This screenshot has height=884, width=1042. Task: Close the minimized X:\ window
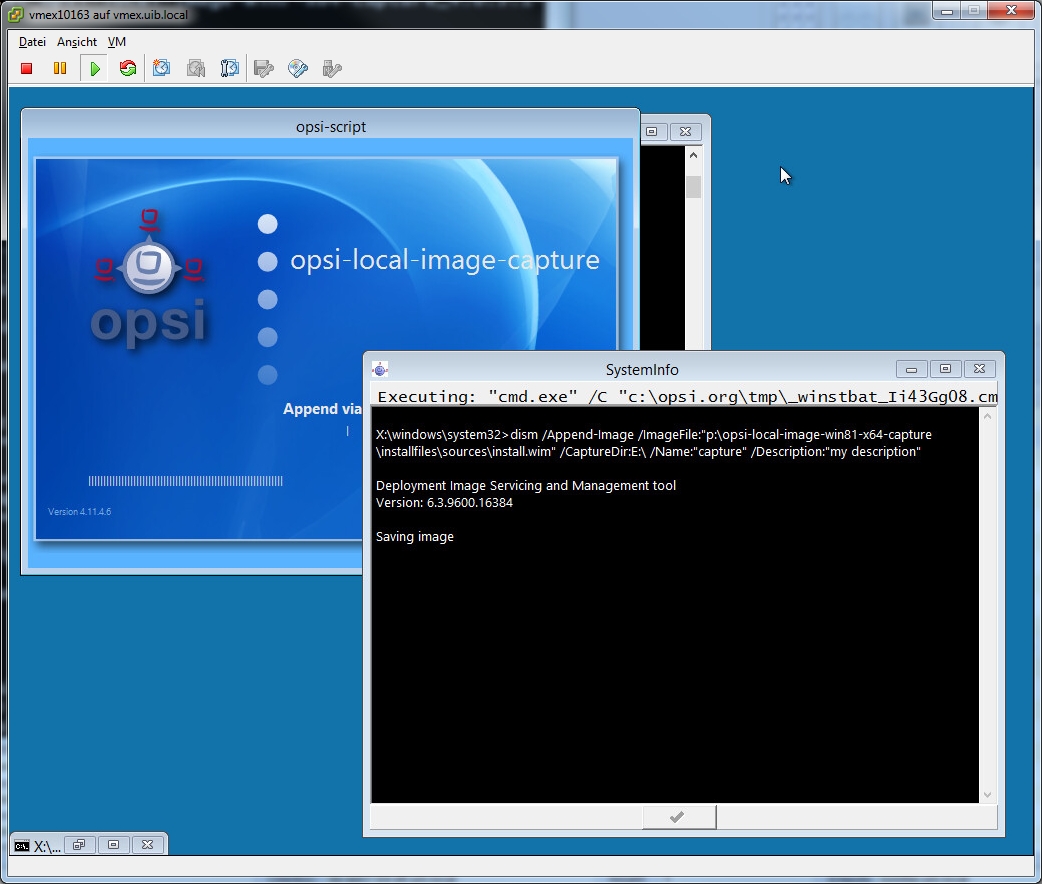(148, 845)
